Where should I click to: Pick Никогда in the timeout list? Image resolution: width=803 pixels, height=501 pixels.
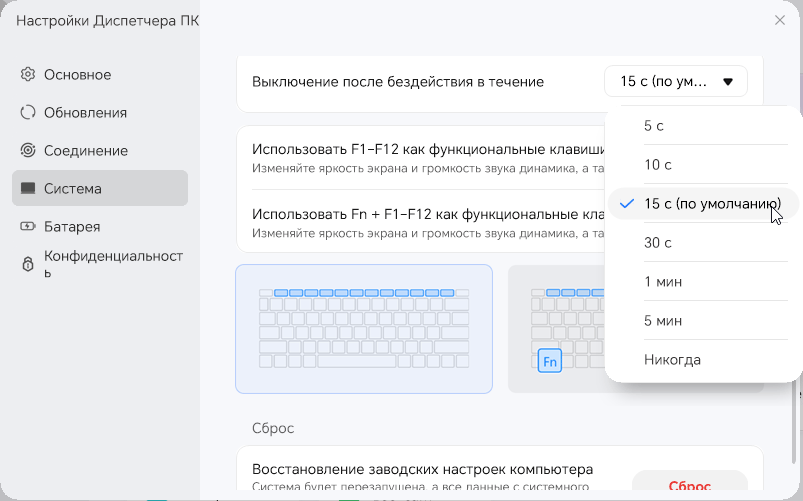pos(672,360)
